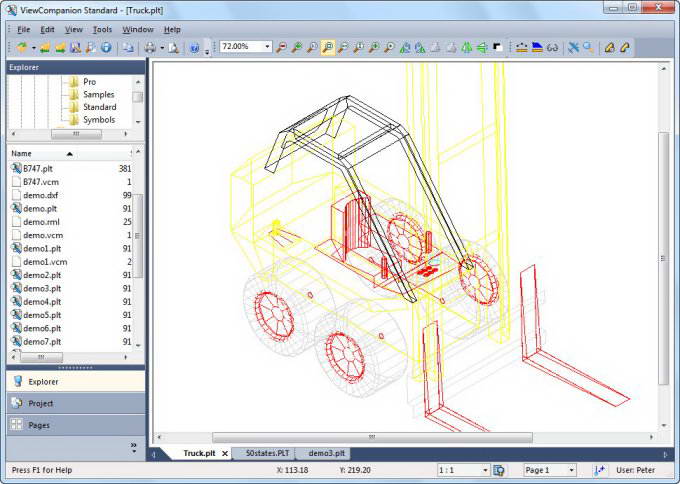680x484 pixels.
Task: Click the glasses icon in toolbar
Action: pyautogui.click(x=551, y=47)
